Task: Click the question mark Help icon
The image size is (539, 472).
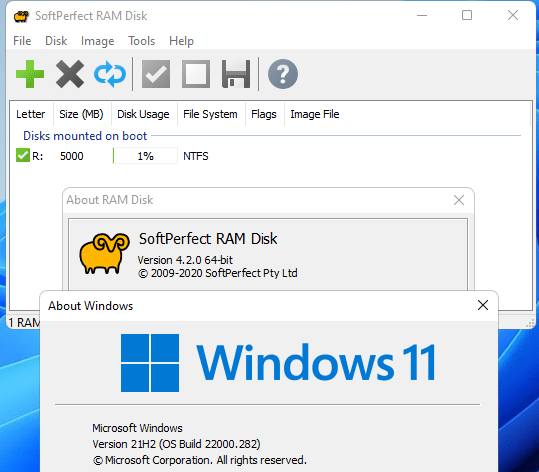Action: (x=283, y=74)
